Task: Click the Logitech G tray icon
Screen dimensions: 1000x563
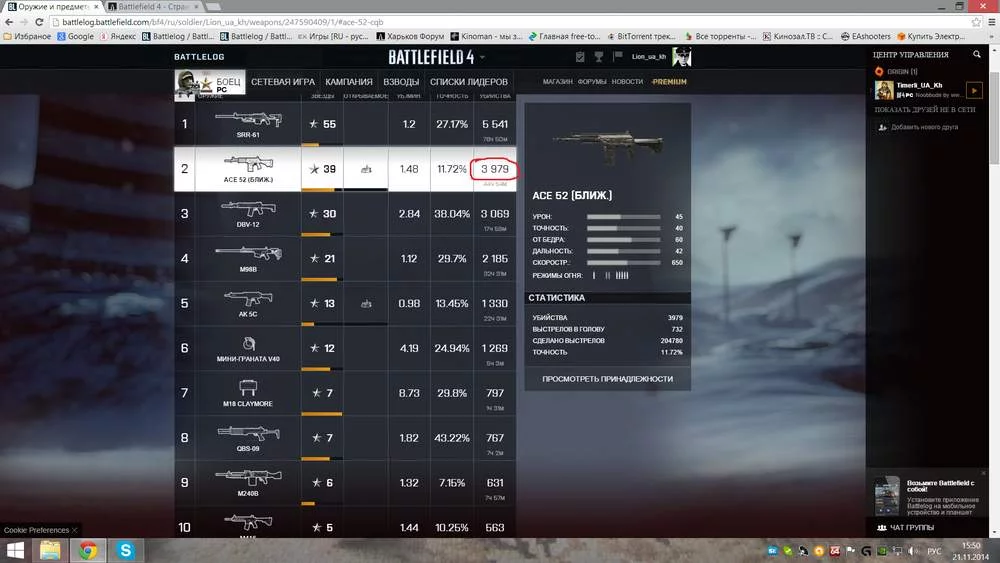Action: coord(866,551)
